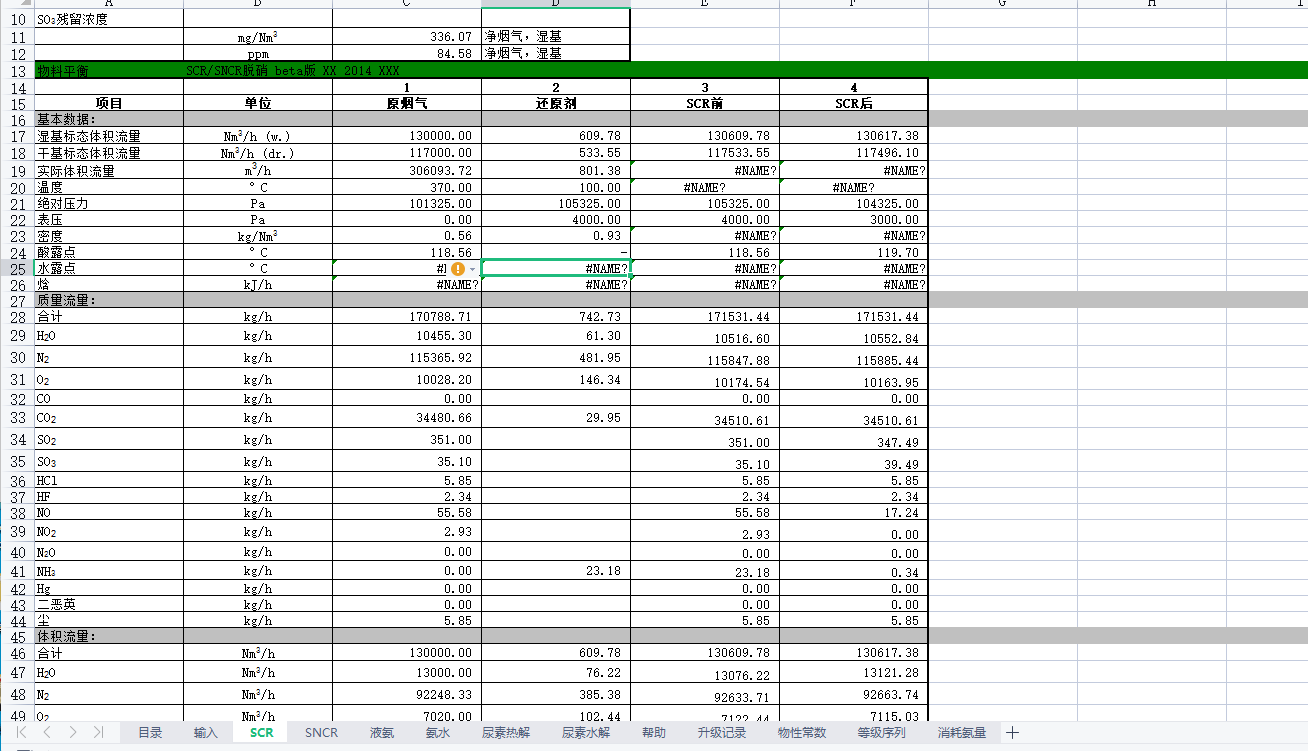Click the total mass flow value 170788.71

[407, 317]
